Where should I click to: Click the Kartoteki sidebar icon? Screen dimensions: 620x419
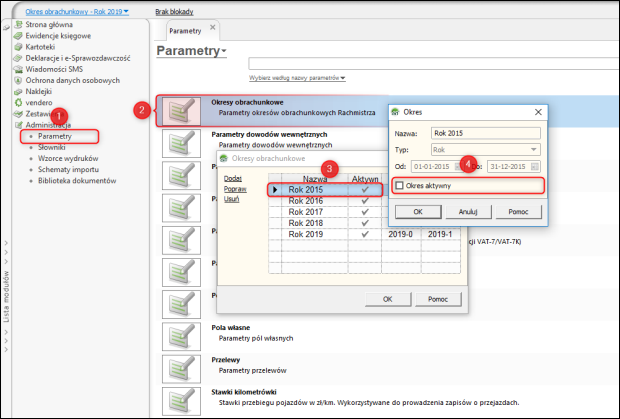[x=18, y=47]
